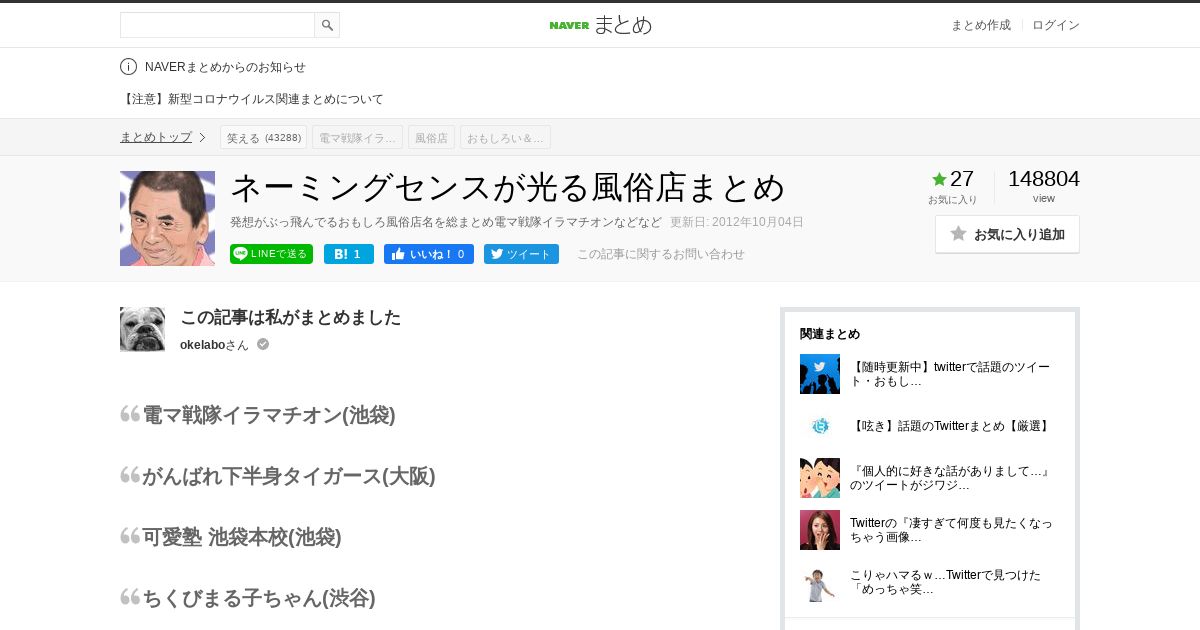Viewport: 1200px width, 630px height.
Task: Click the Twitter bird thumbnail in 関連まとめ
Action: [x=820, y=374]
